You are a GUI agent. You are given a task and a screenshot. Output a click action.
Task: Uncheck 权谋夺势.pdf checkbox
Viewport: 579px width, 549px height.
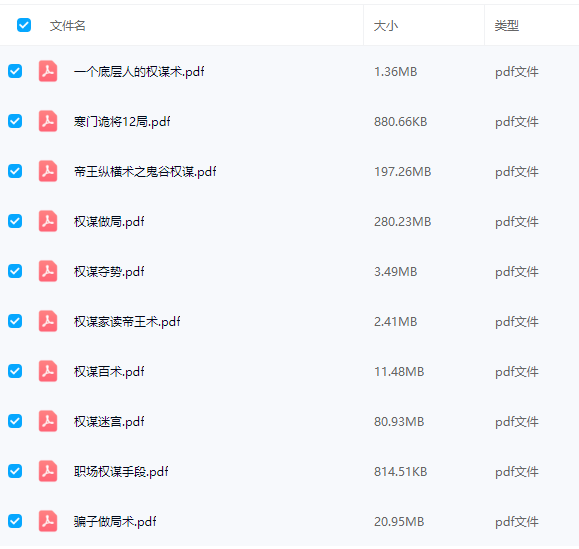coord(15,271)
